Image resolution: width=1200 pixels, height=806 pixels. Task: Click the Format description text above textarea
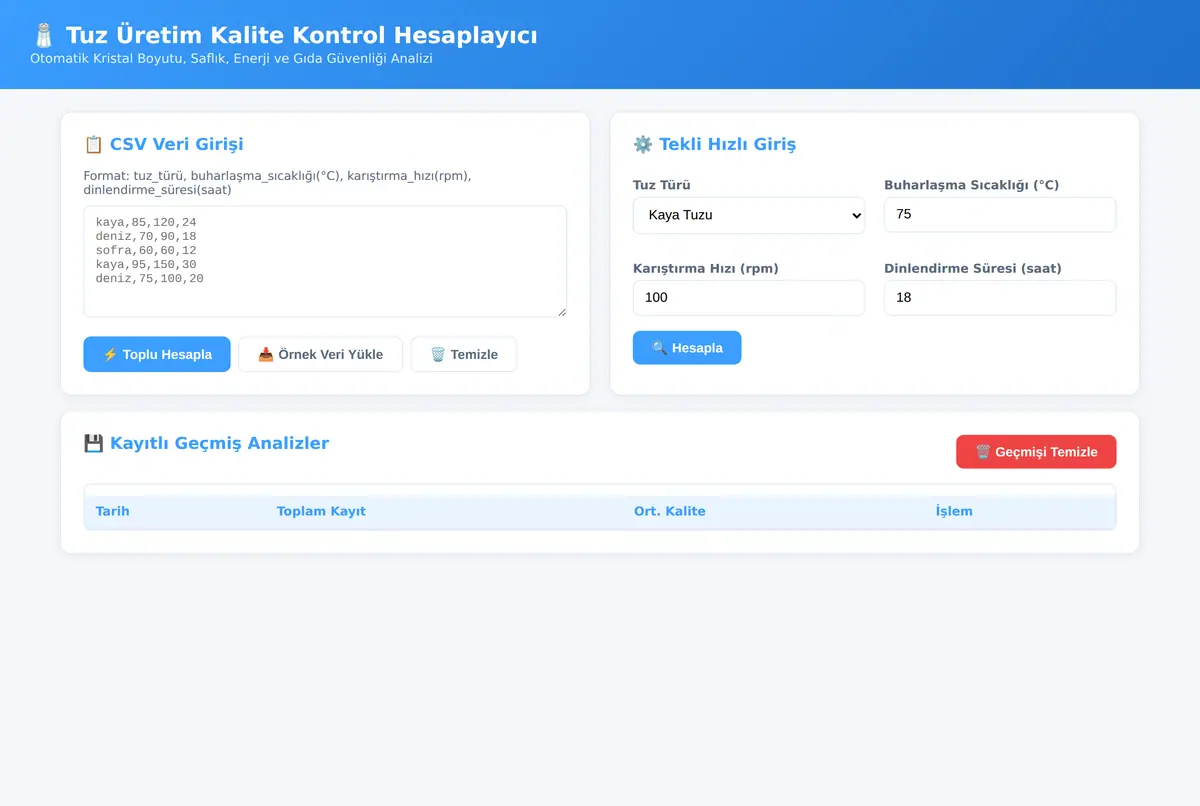tap(277, 182)
